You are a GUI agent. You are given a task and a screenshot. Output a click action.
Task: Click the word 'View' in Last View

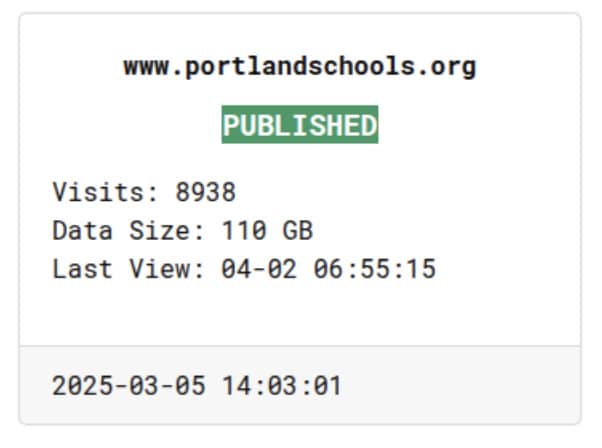coord(159,268)
